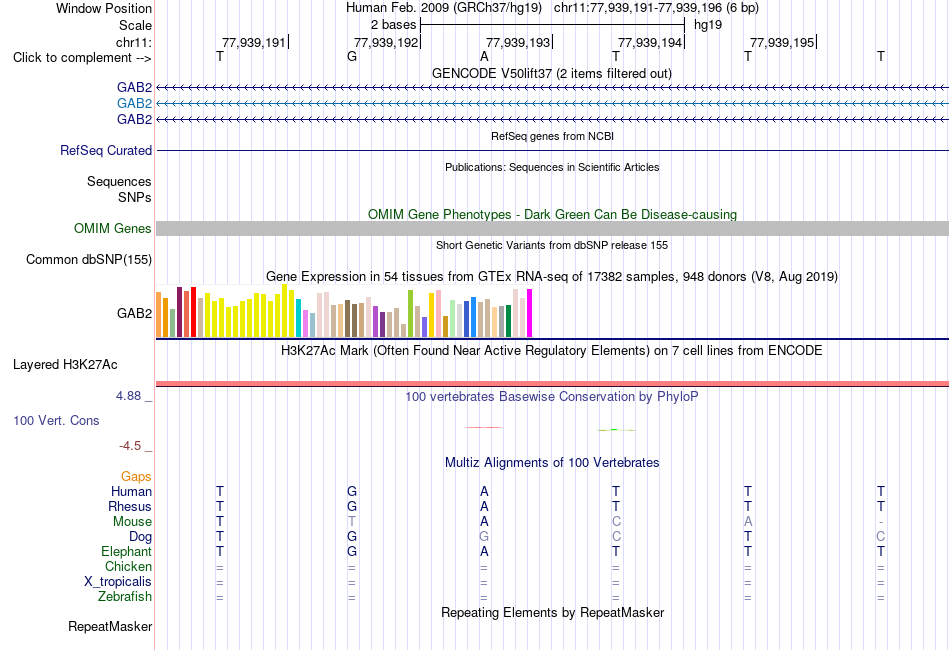This screenshot has height=650, width=950.
Task: Click "Short Genetic Variants from dbSNP release 155"
Action: 552,245
